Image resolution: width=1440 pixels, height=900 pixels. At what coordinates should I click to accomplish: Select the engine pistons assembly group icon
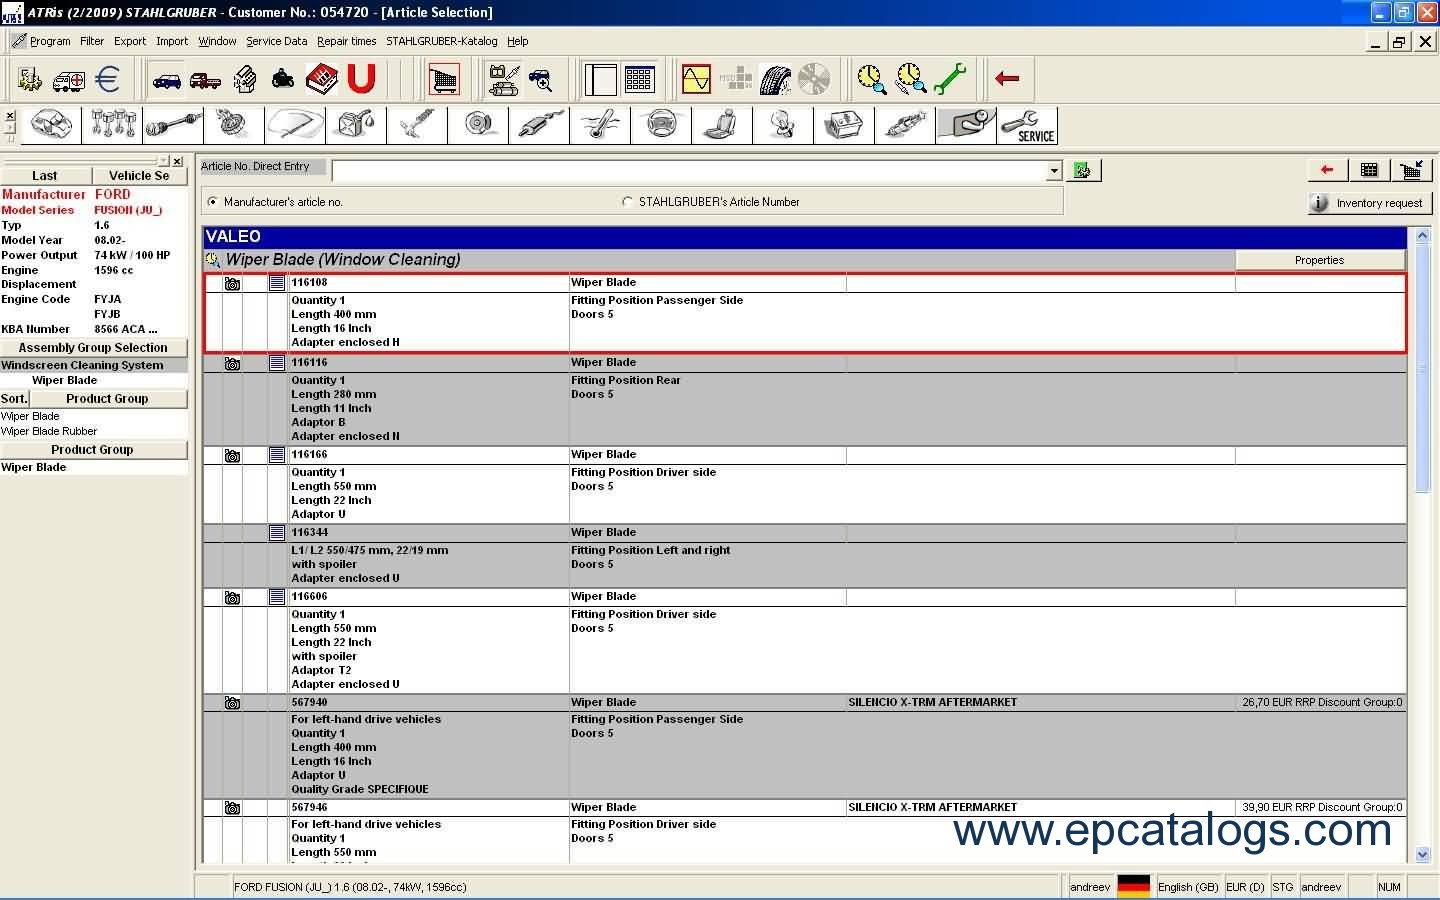(113, 125)
